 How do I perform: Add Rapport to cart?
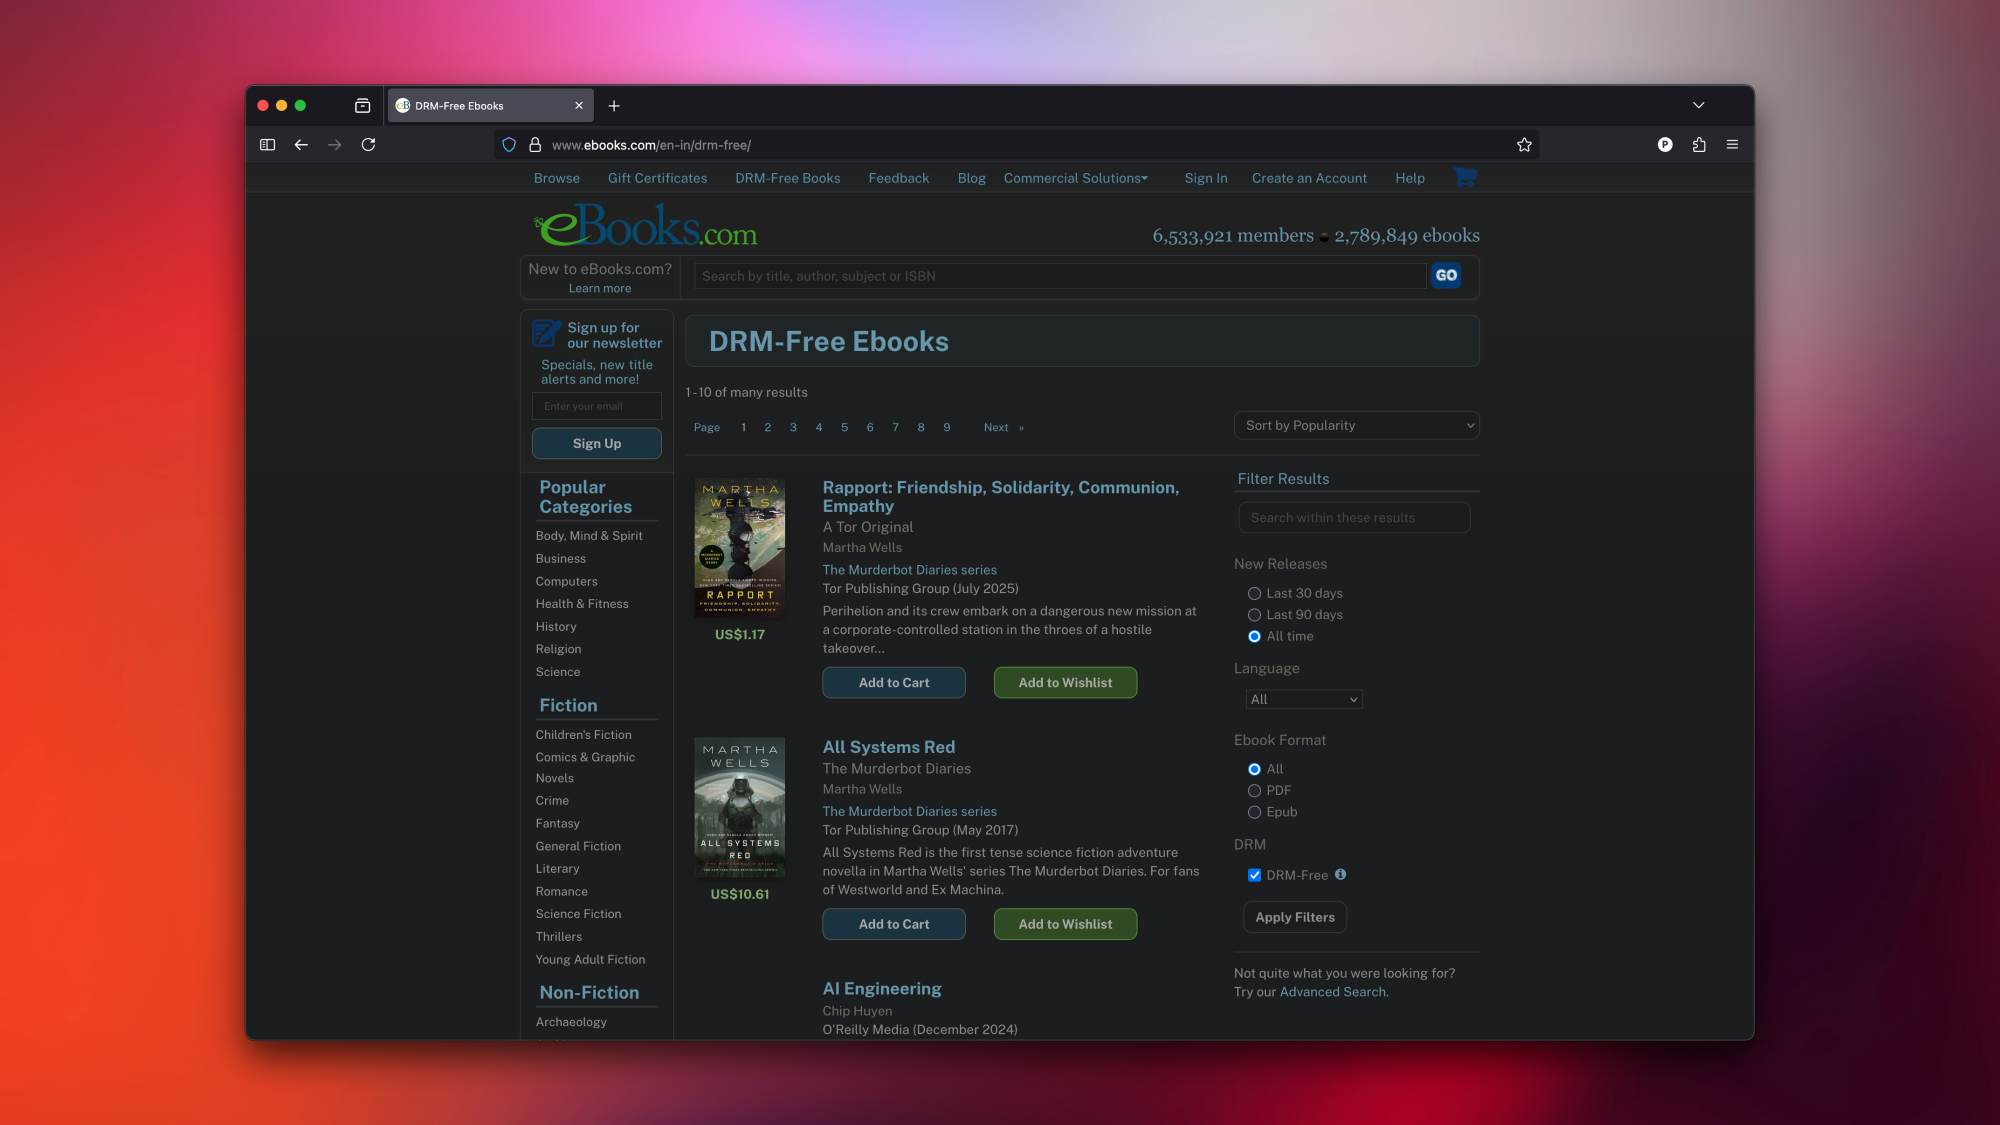pos(894,683)
